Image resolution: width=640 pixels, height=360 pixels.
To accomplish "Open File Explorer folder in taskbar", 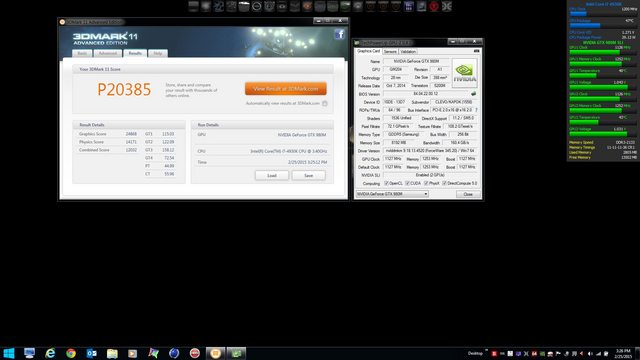I will (112, 353).
